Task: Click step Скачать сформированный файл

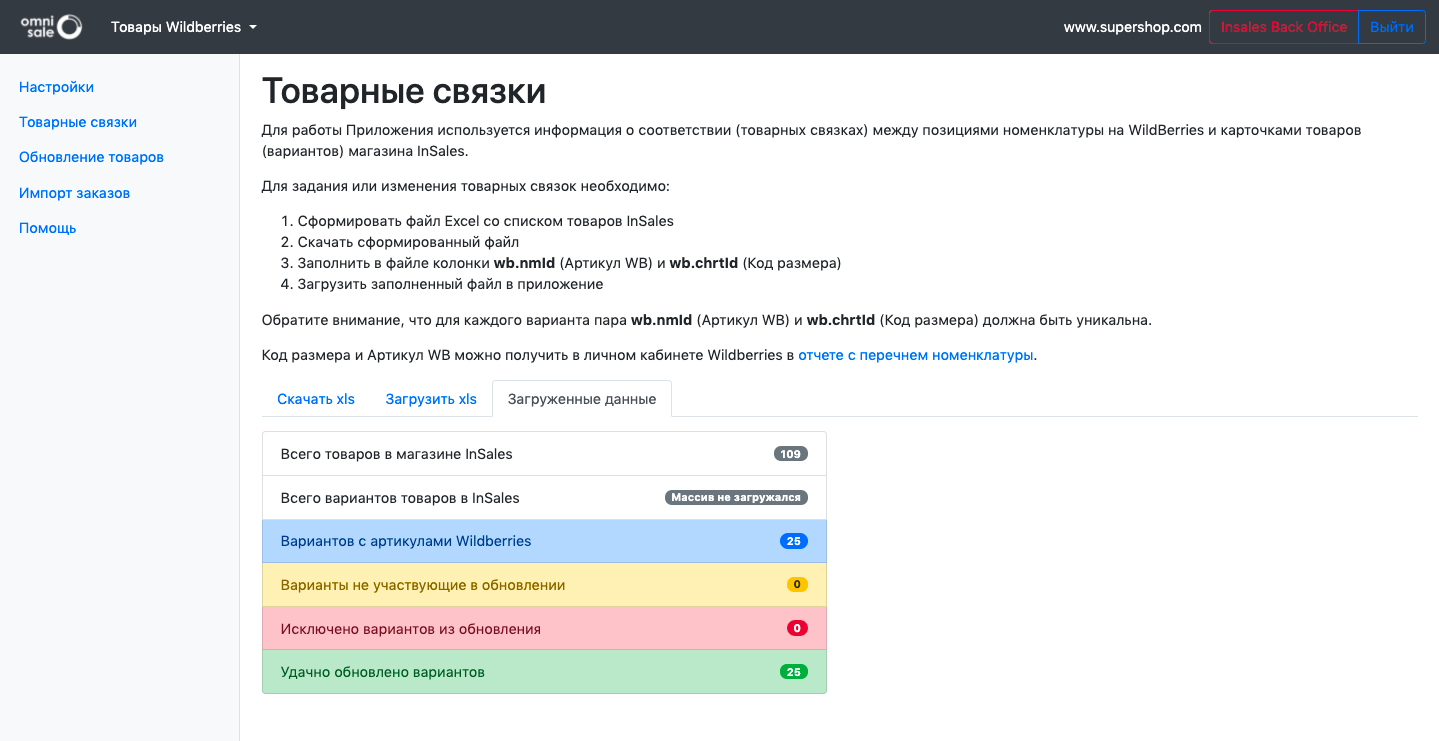Action: tap(408, 242)
